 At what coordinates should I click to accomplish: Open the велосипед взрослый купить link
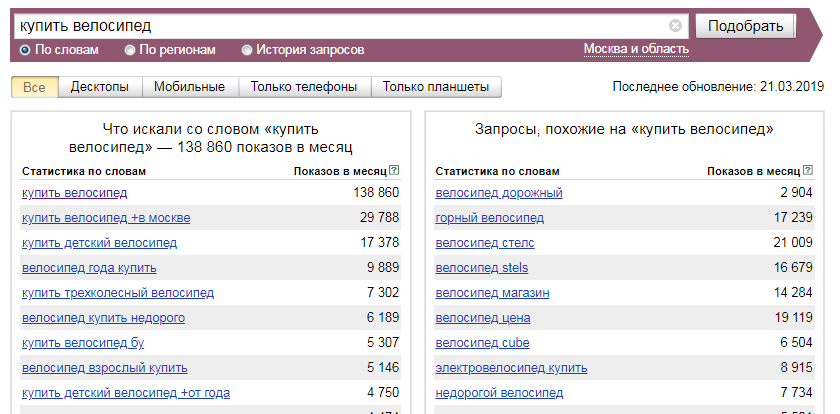click(104, 368)
